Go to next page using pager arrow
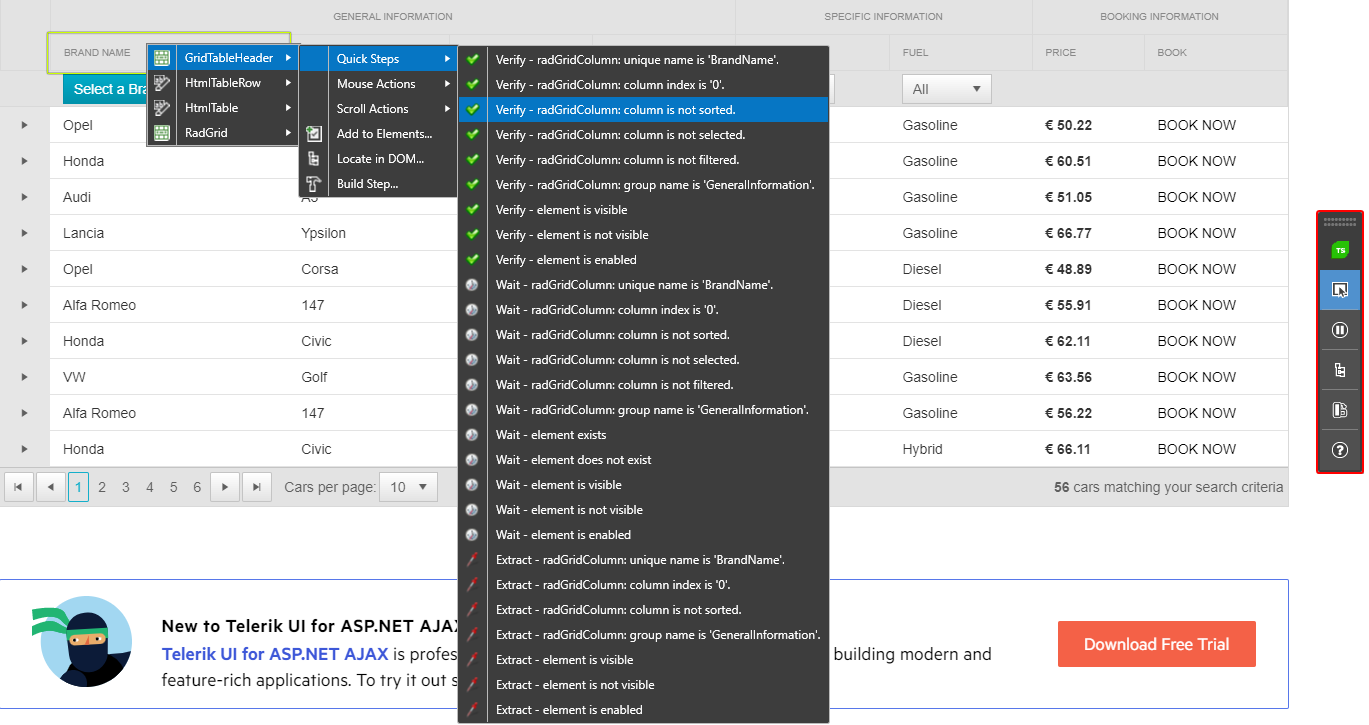Screen dimensions: 1369x725 [x=225, y=487]
